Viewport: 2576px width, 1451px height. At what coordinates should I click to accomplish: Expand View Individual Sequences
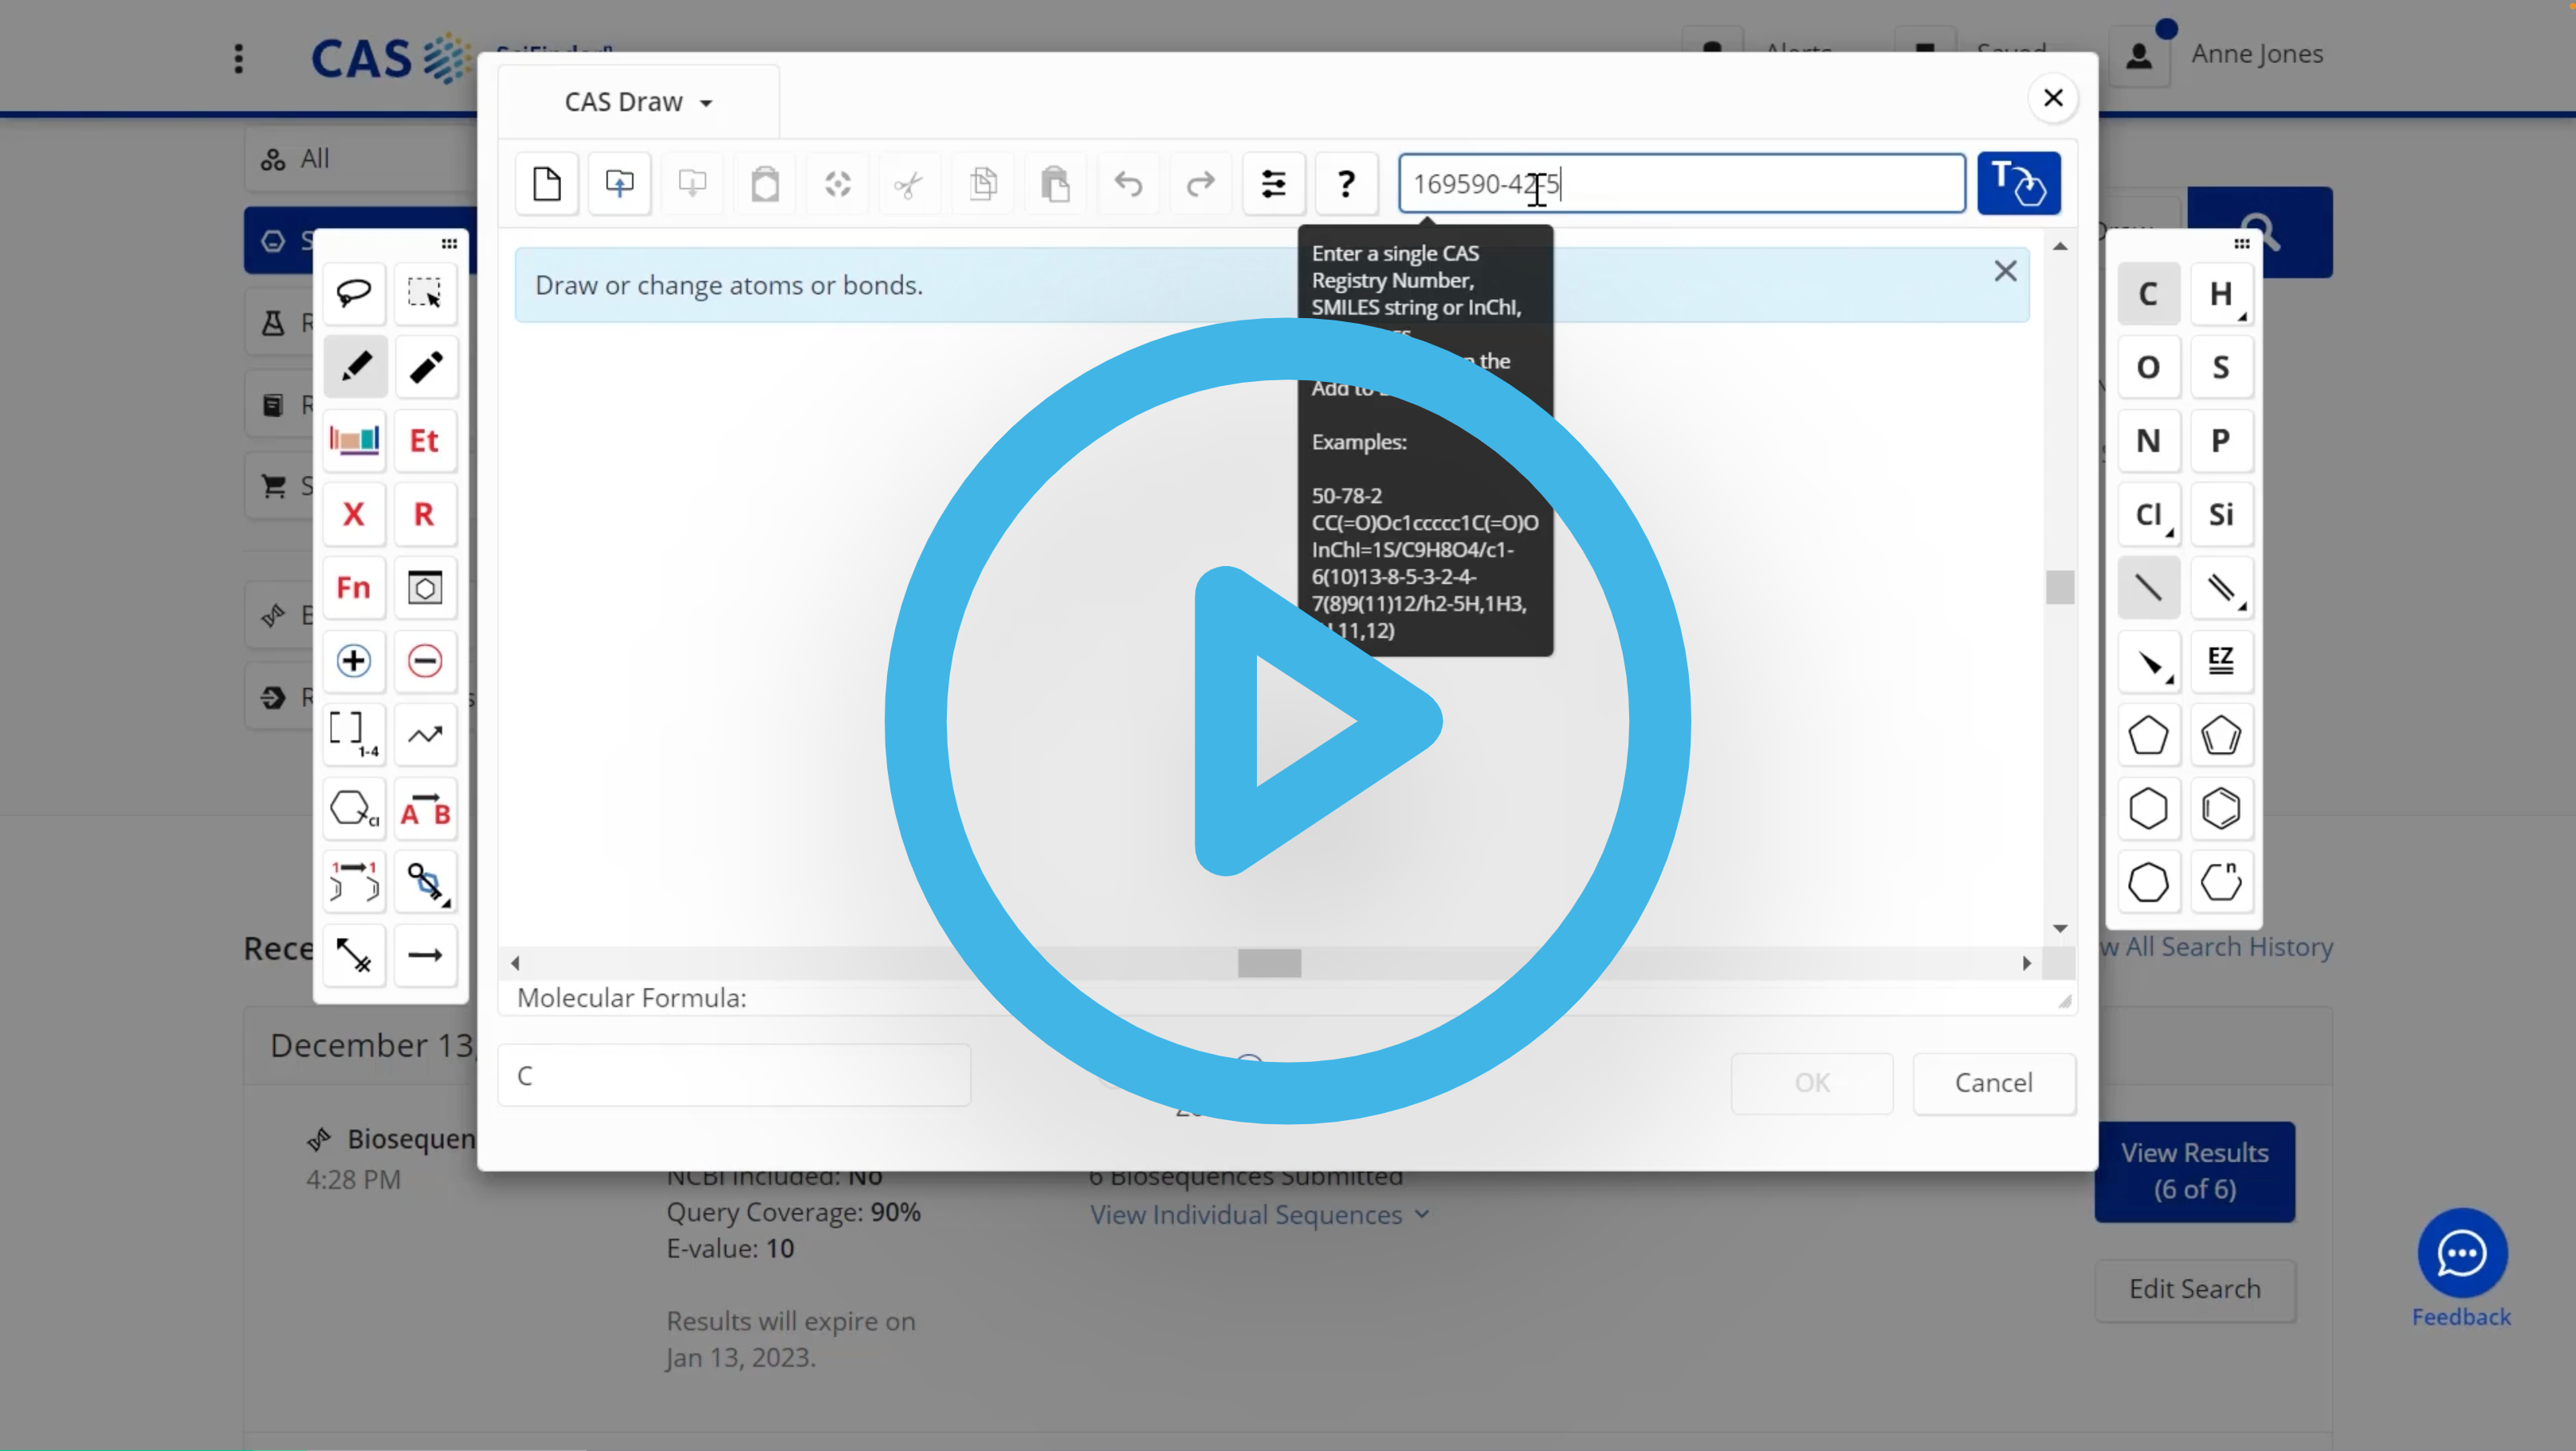point(1259,1215)
